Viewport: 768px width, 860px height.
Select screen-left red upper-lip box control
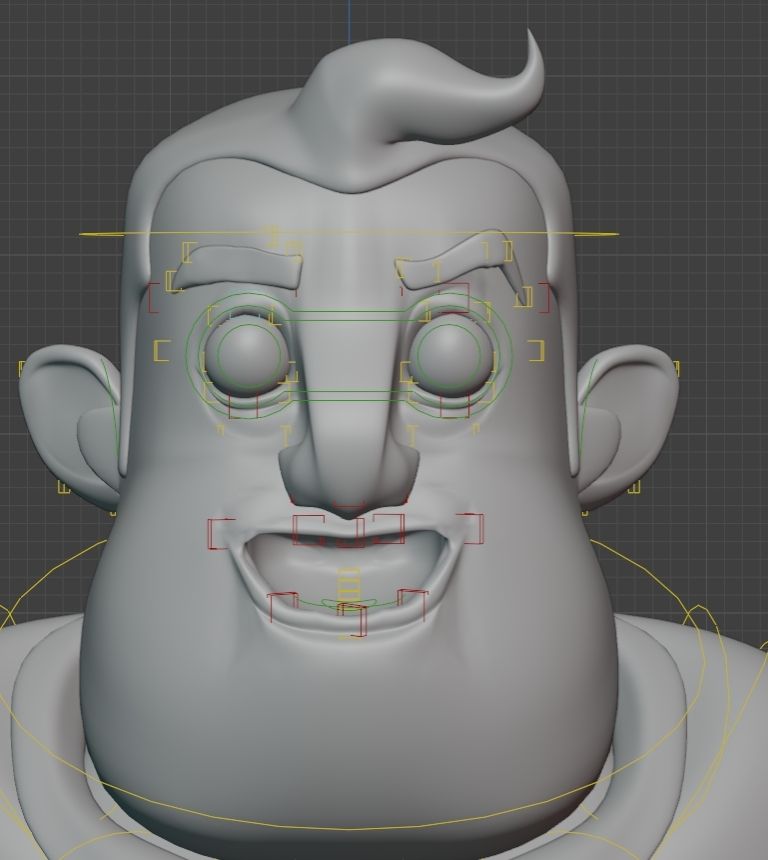pyautogui.click(x=309, y=530)
